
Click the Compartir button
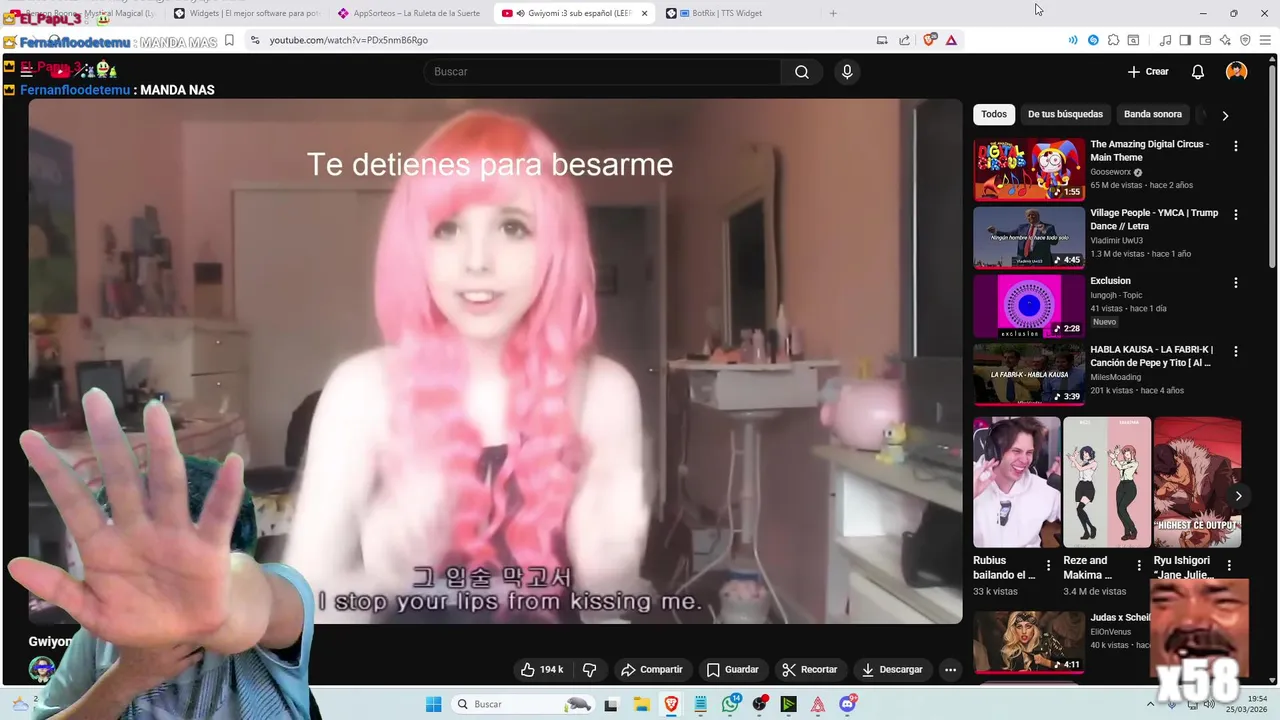click(652, 669)
